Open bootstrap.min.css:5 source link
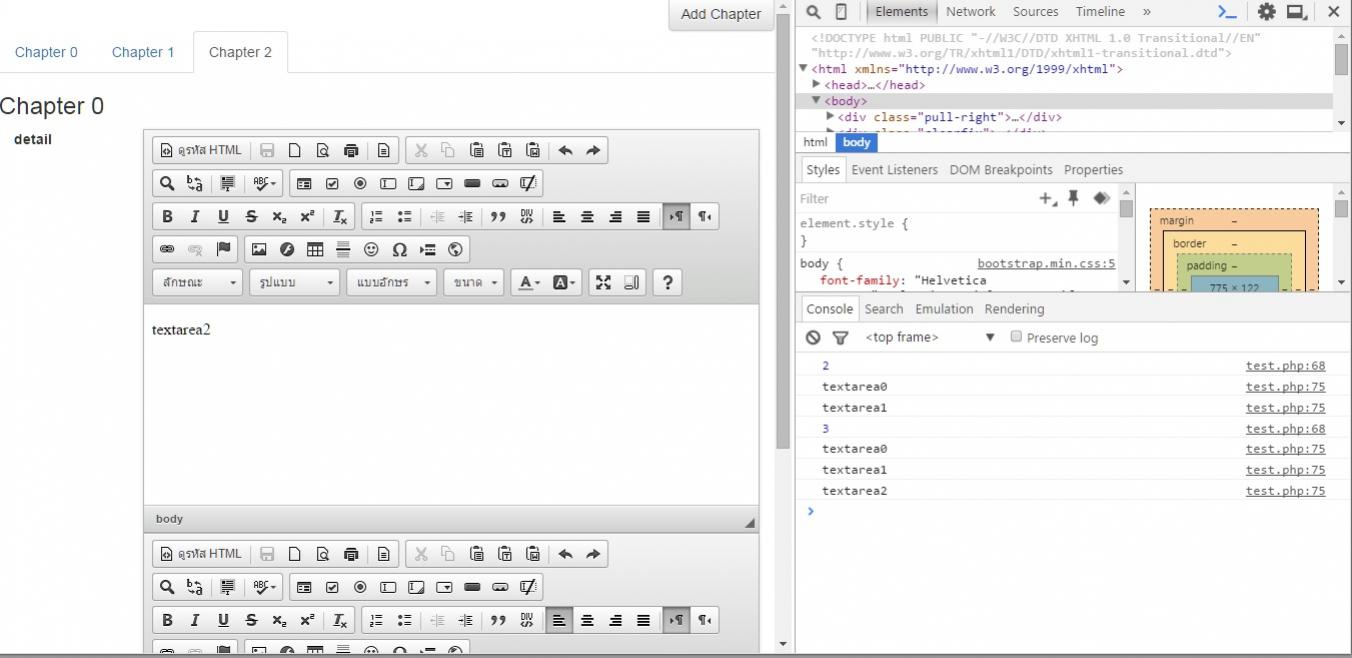 [x=1046, y=263]
